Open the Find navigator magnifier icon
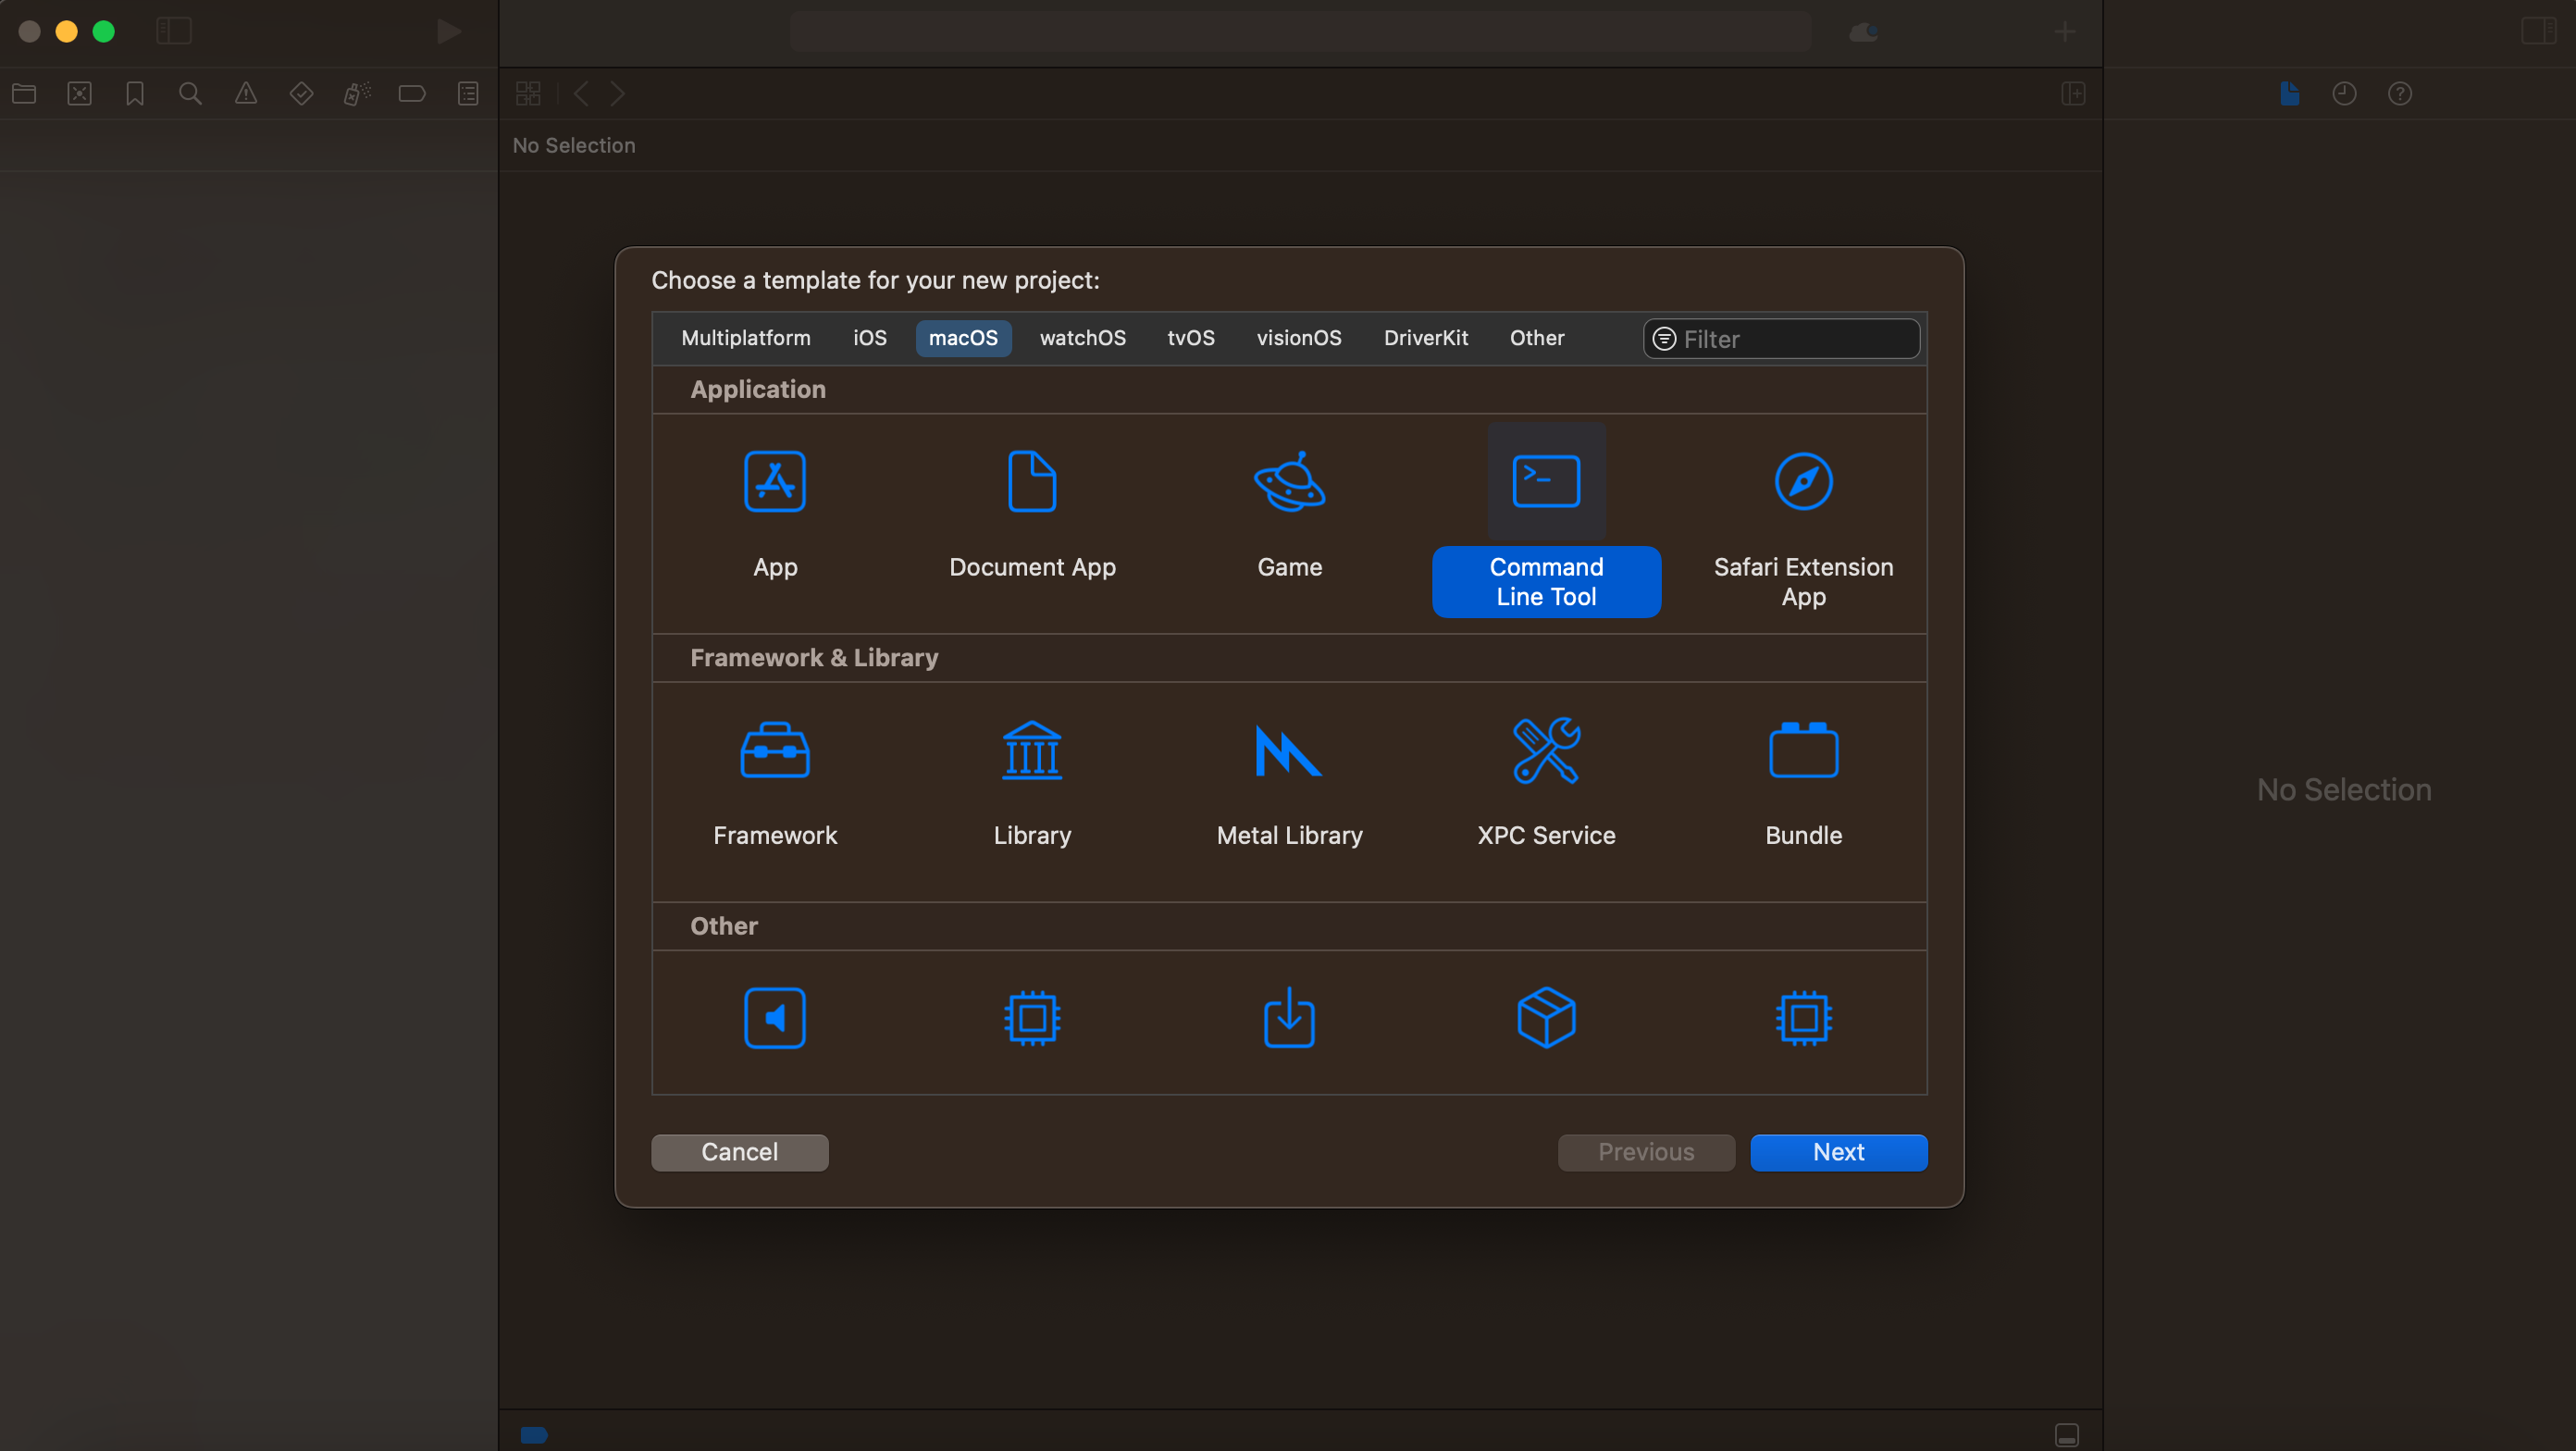The image size is (2576, 1451). pos(190,93)
